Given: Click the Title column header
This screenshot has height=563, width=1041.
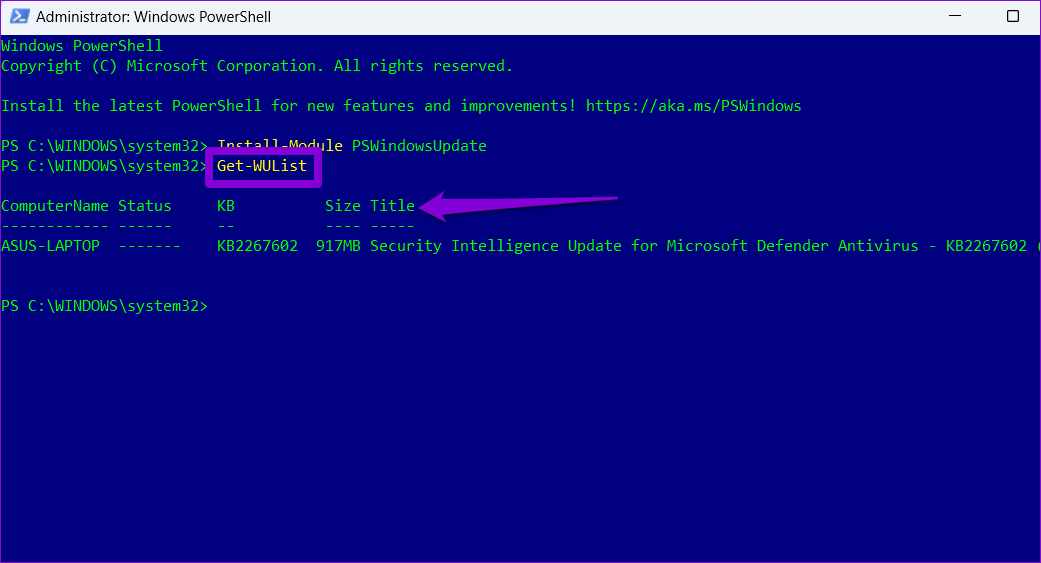Looking at the screenshot, I should coord(392,206).
